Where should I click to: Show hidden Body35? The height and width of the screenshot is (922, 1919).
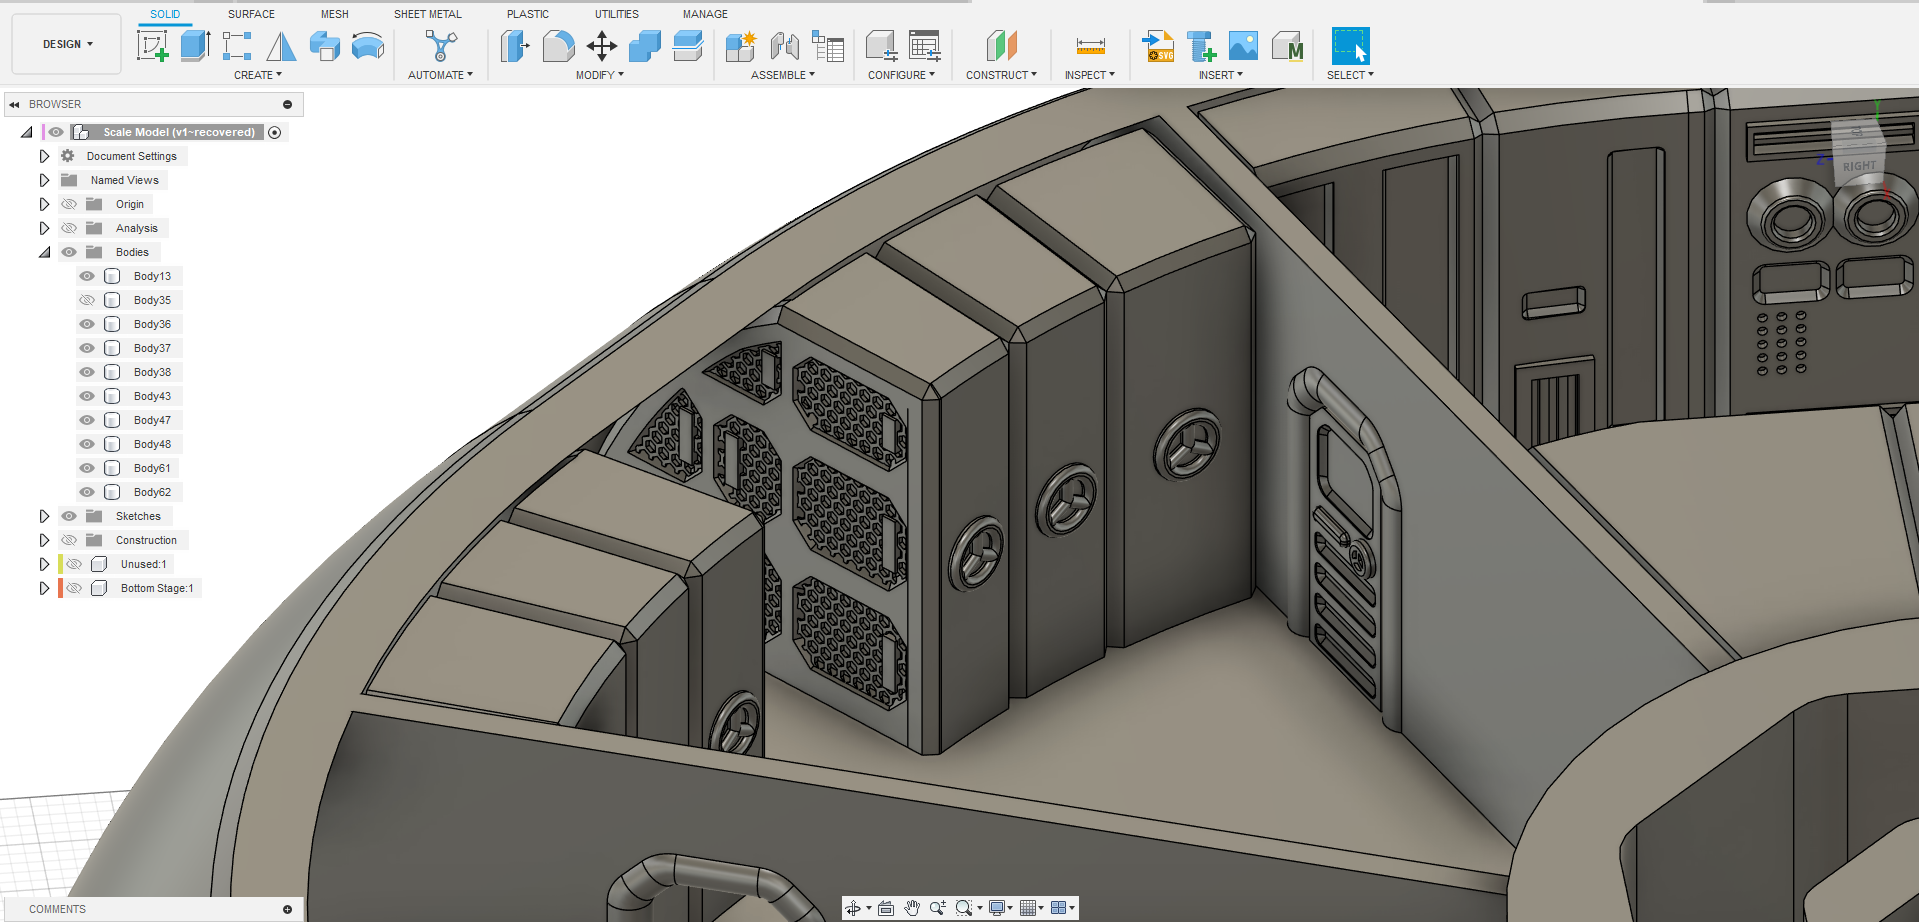pyautogui.click(x=87, y=300)
